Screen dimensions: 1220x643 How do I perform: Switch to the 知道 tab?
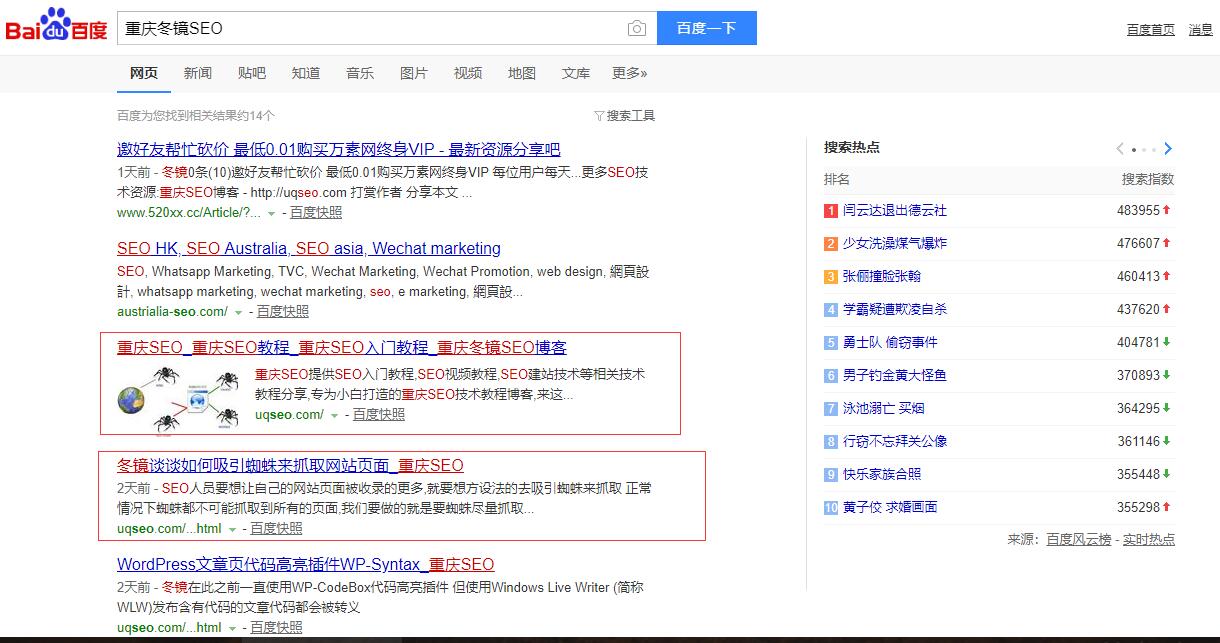pos(306,73)
